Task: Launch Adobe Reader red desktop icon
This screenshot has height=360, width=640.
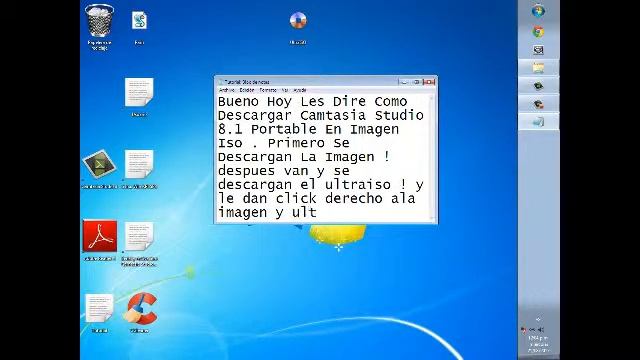Action: tap(100, 236)
